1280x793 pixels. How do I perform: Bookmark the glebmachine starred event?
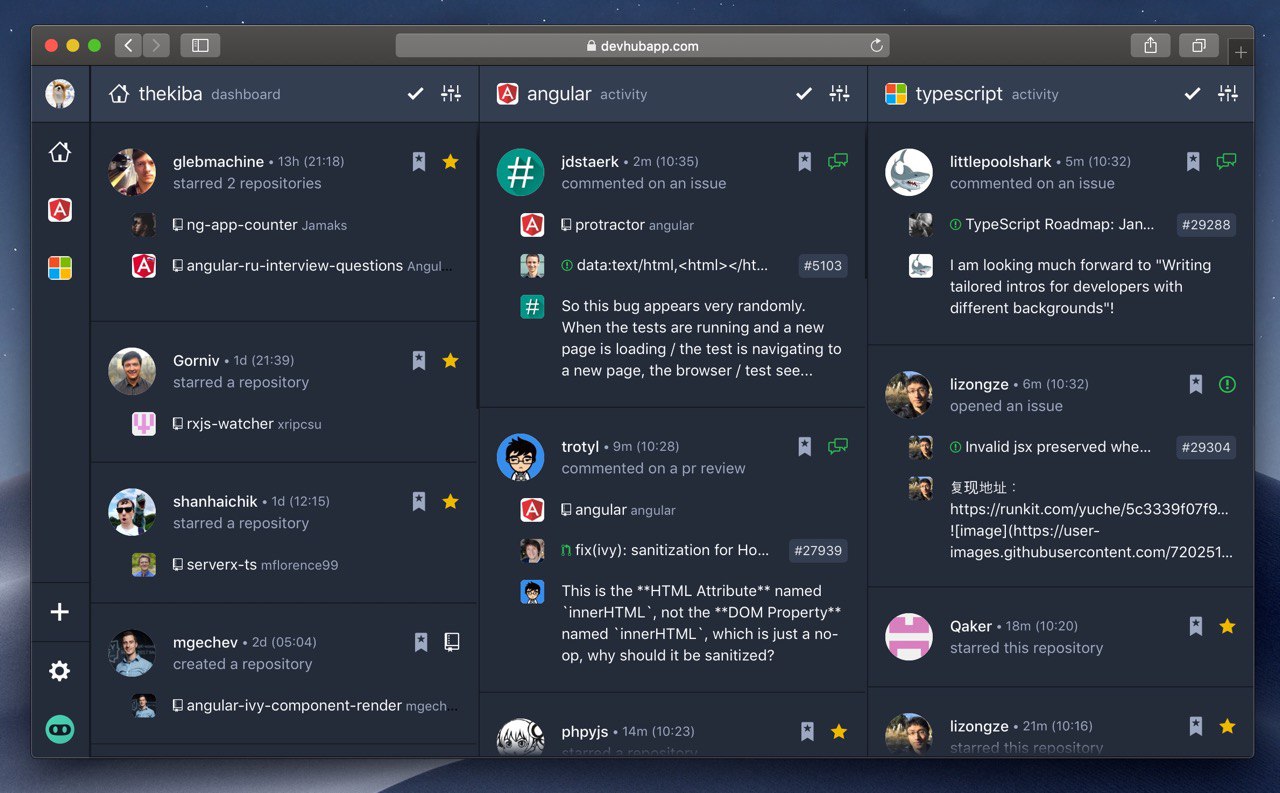pos(419,161)
